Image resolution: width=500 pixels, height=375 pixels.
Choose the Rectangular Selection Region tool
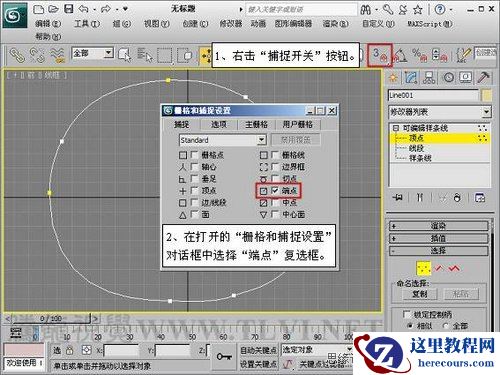[165, 55]
